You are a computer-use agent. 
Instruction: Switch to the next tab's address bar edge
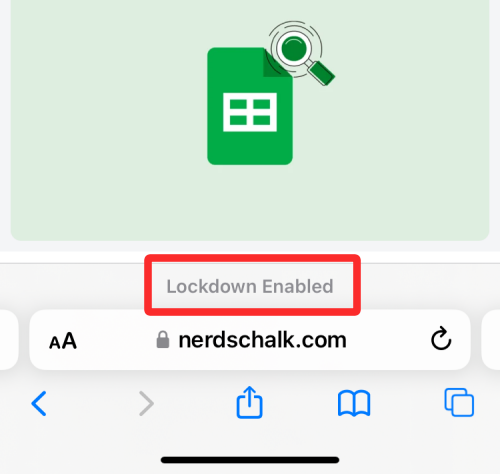click(x=491, y=340)
